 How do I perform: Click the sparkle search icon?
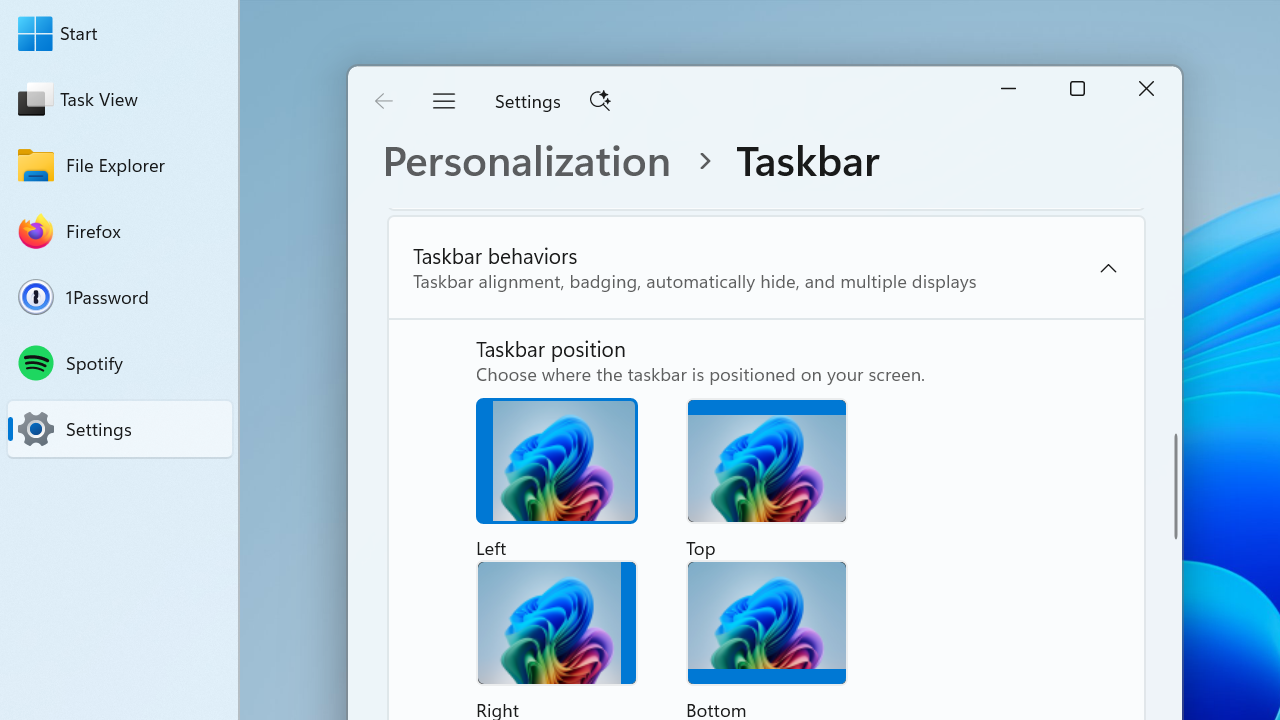click(600, 100)
